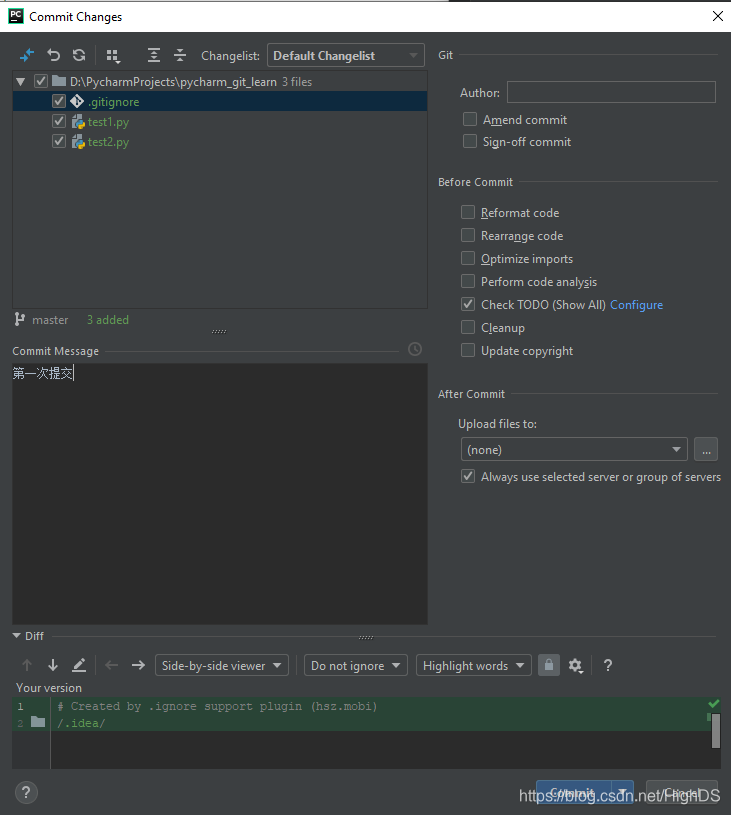Collapse the project root tree node
Screen dimensions: 731x815
(21, 82)
